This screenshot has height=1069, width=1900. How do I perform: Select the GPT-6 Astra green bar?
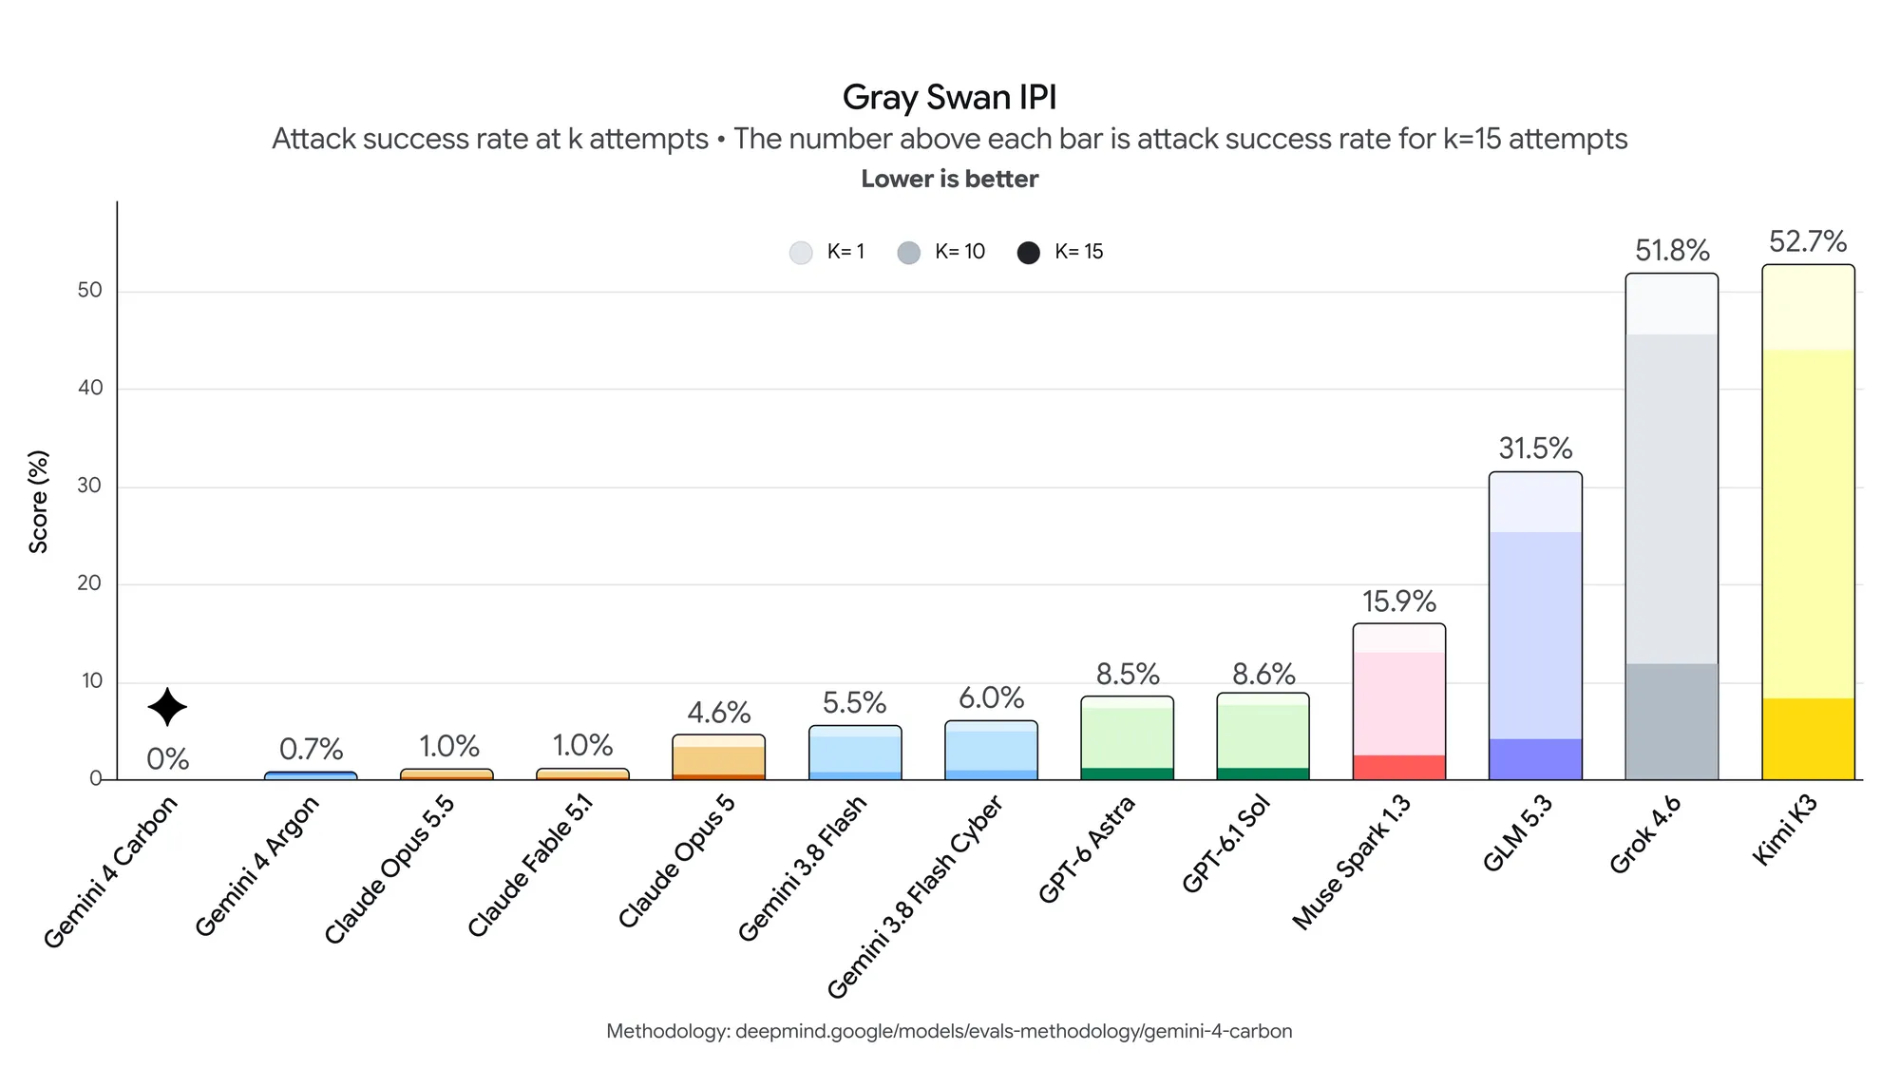point(1127,738)
